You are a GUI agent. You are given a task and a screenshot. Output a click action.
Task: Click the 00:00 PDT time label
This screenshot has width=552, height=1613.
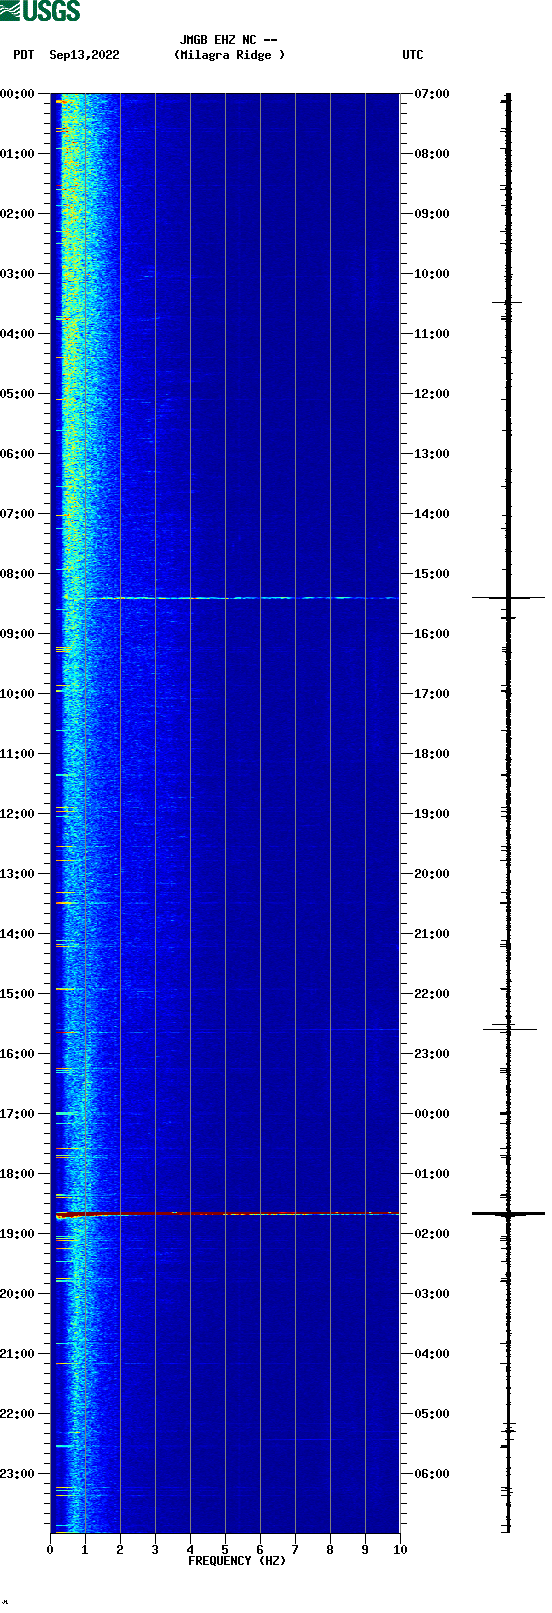(x=18, y=94)
